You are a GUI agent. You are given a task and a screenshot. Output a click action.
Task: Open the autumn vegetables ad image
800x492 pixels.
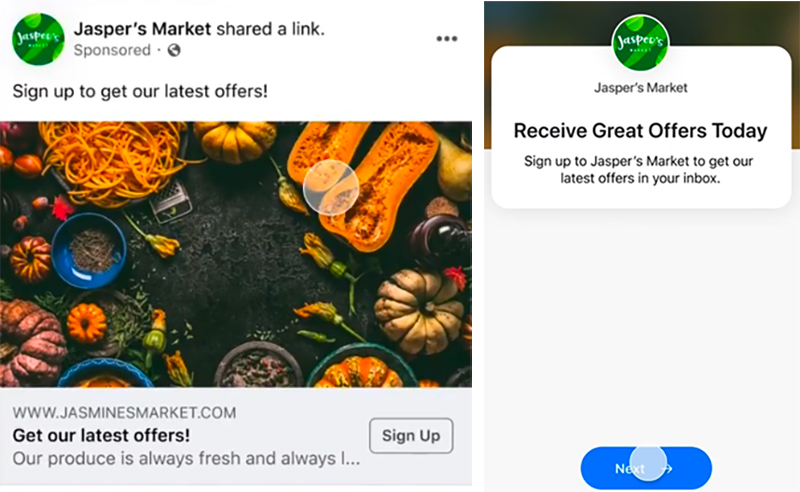click(x=236, y=254)
